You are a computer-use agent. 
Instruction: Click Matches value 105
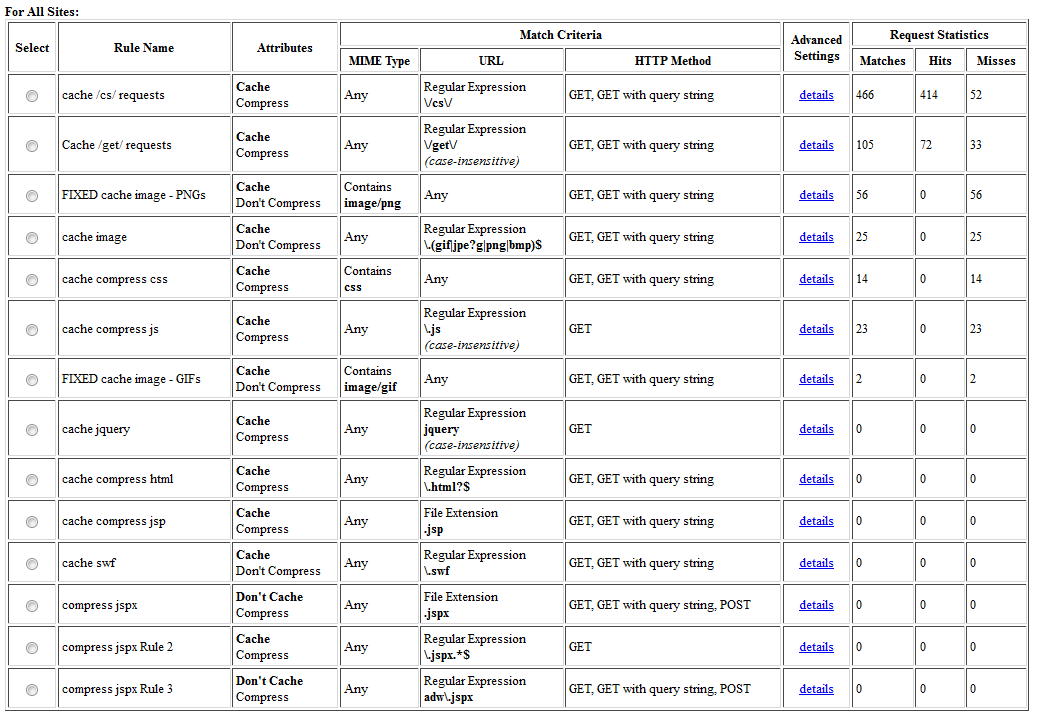point(865,145)
